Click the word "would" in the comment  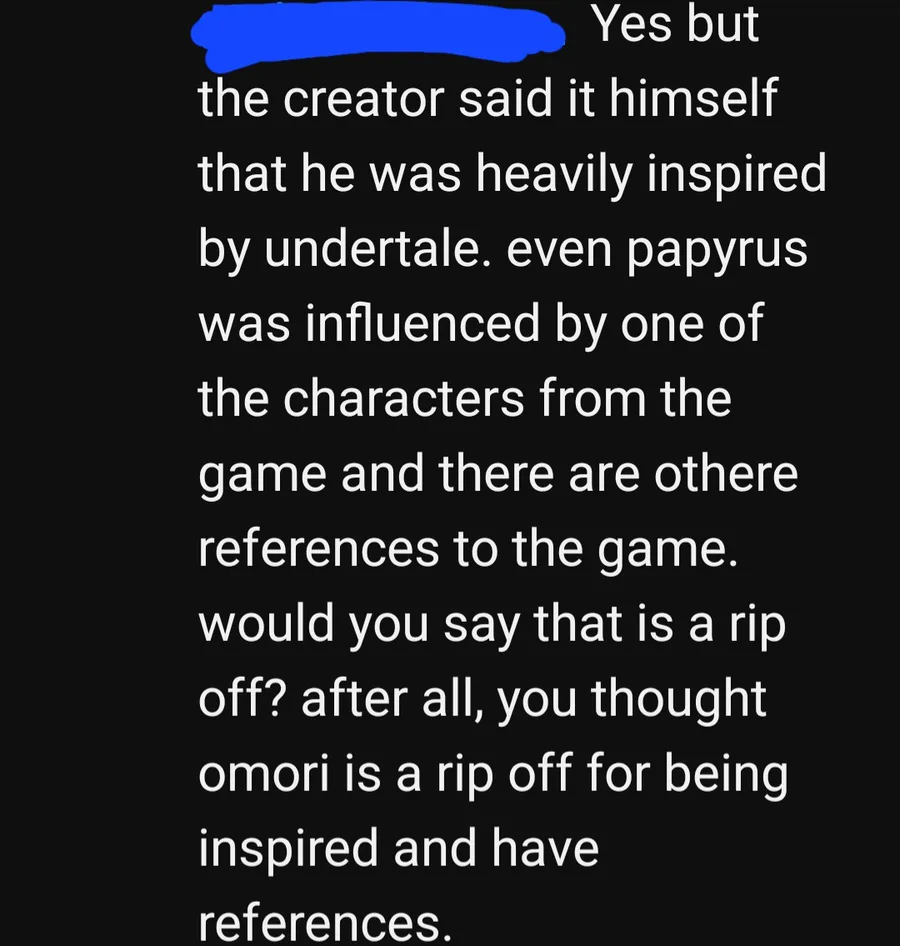coord(266,623)
